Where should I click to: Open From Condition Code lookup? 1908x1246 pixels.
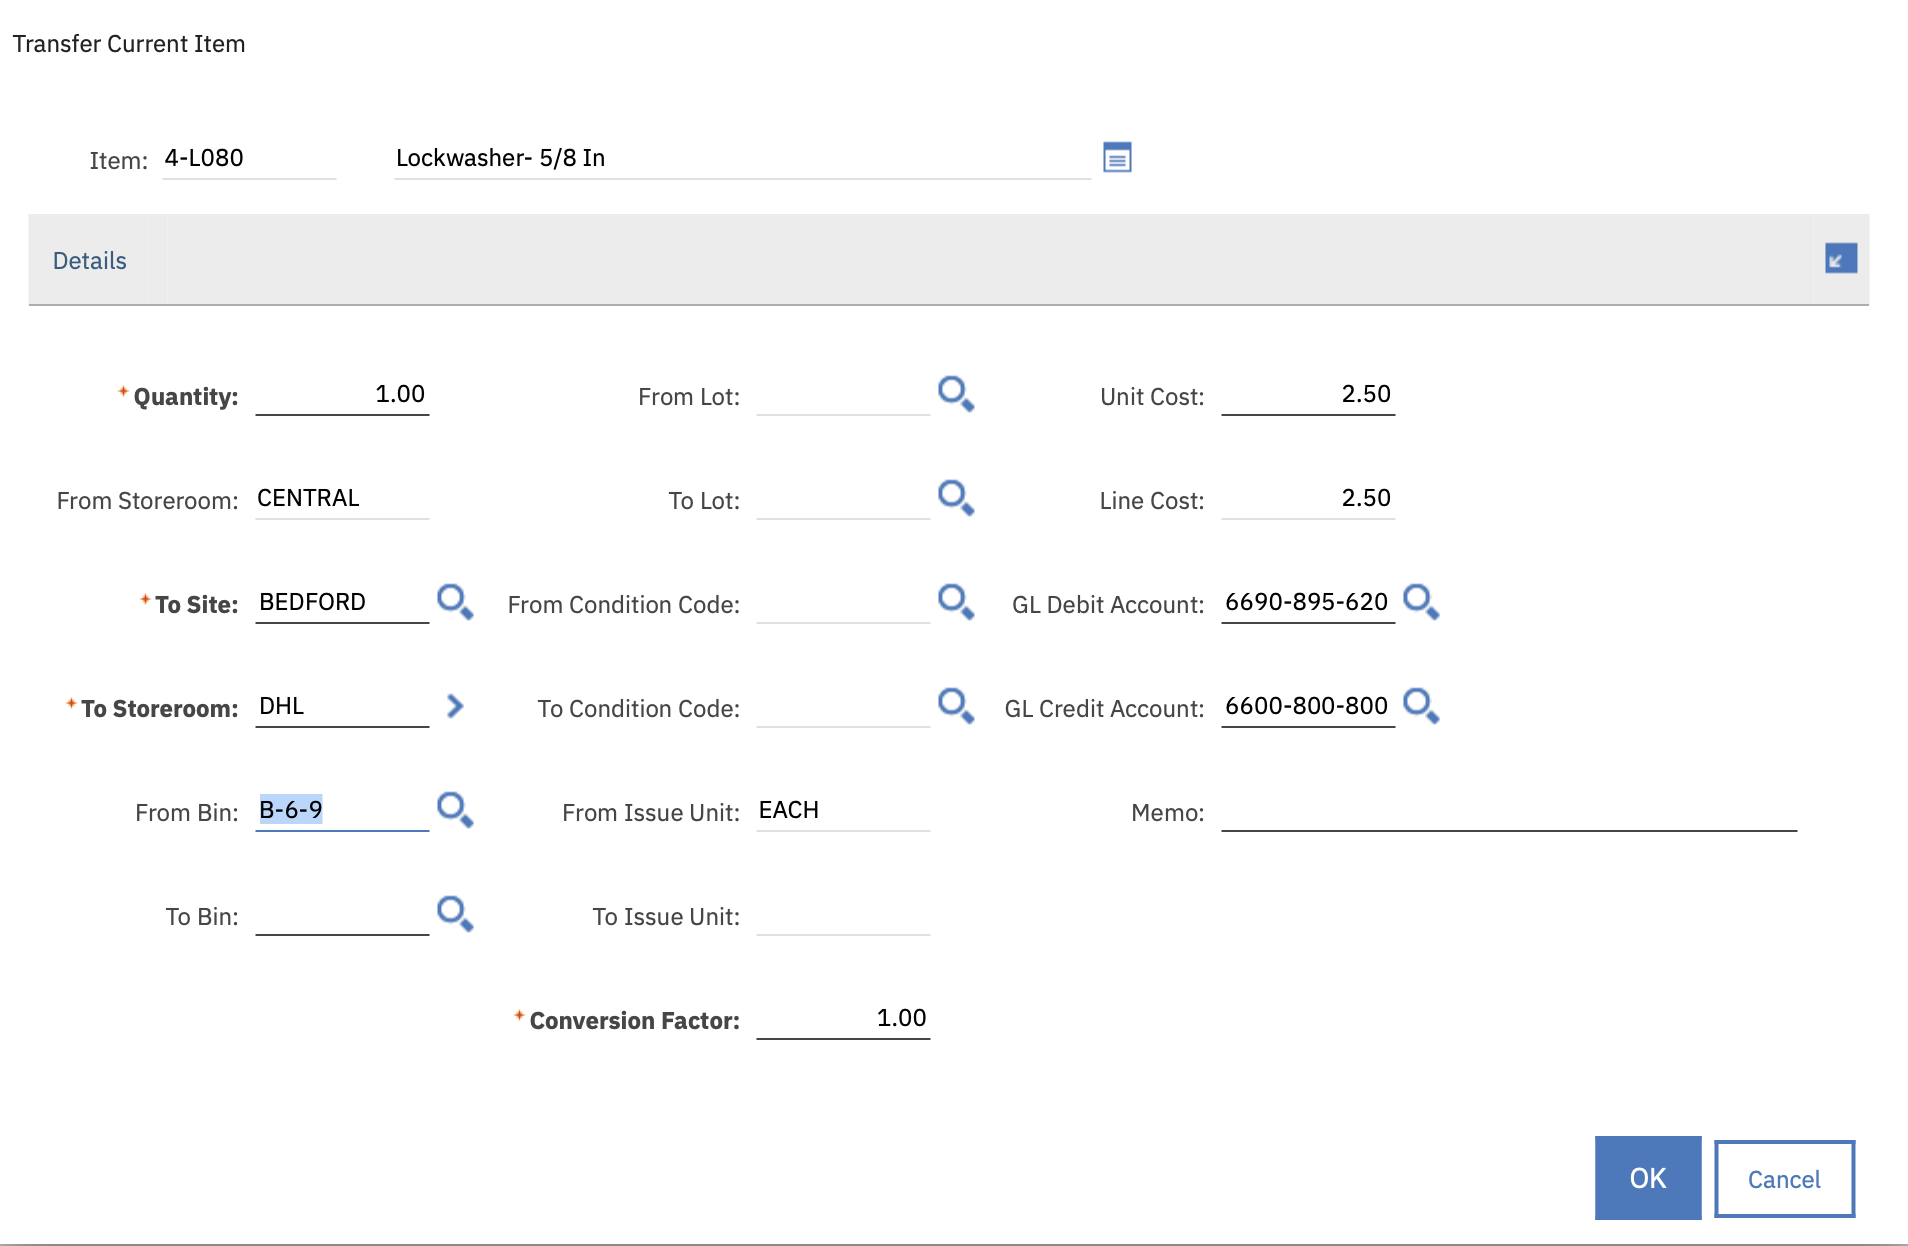(x=955, y=602)
